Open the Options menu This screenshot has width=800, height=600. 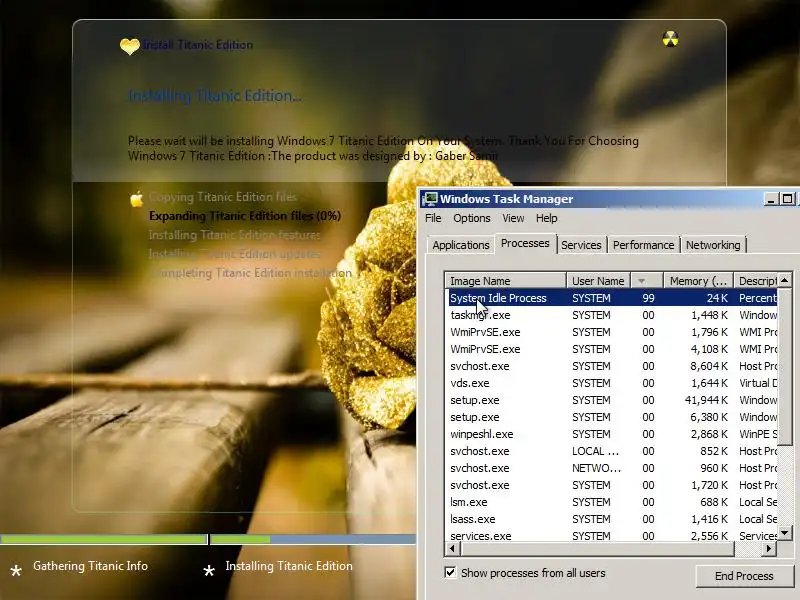coord(471,218)
